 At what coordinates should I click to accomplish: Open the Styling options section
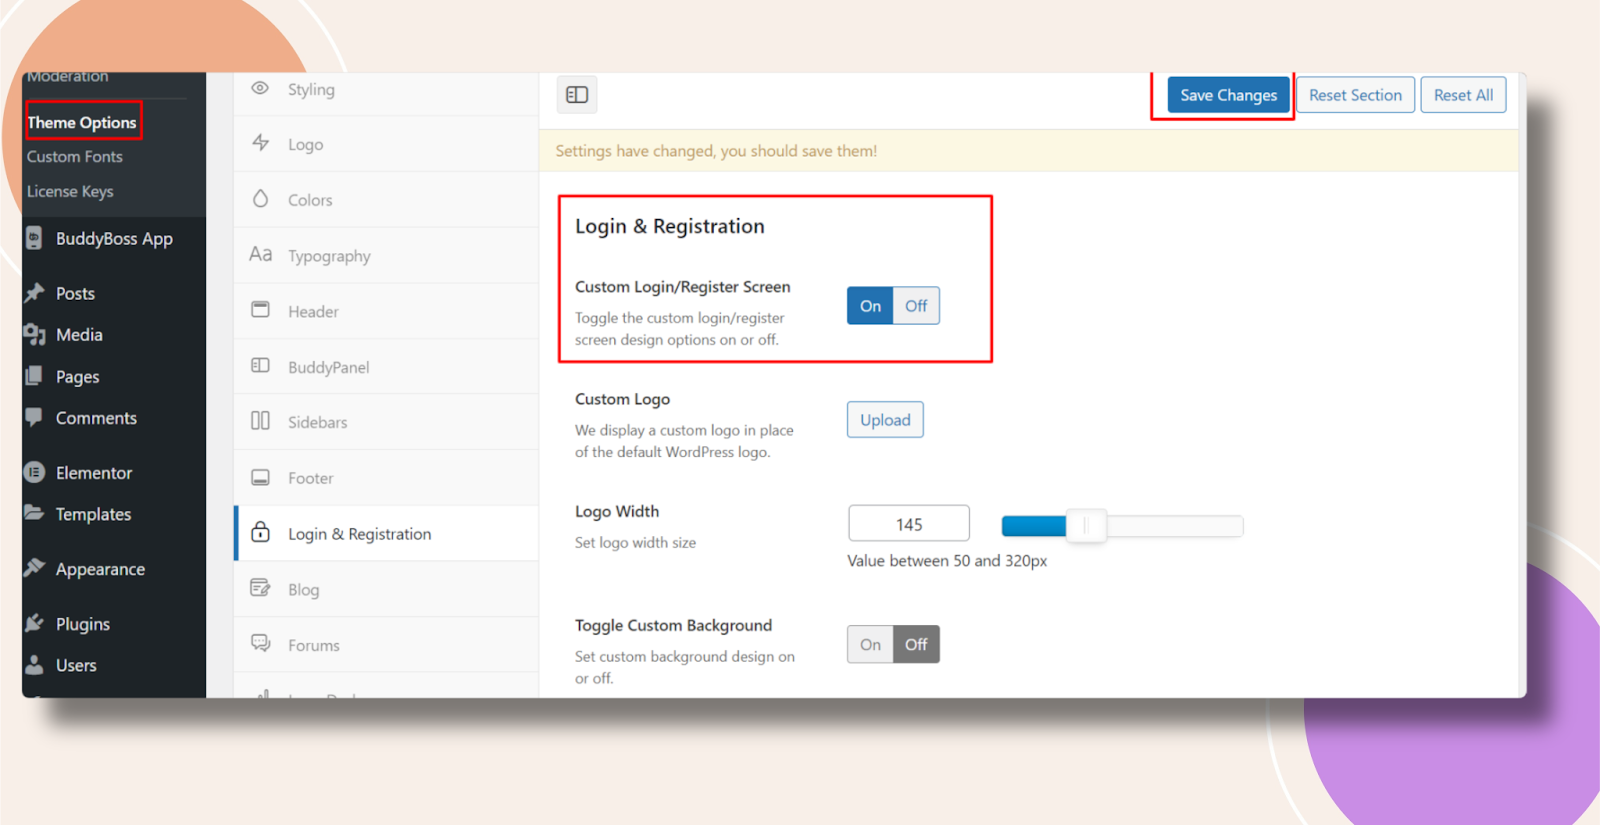(x=386, y=89)
